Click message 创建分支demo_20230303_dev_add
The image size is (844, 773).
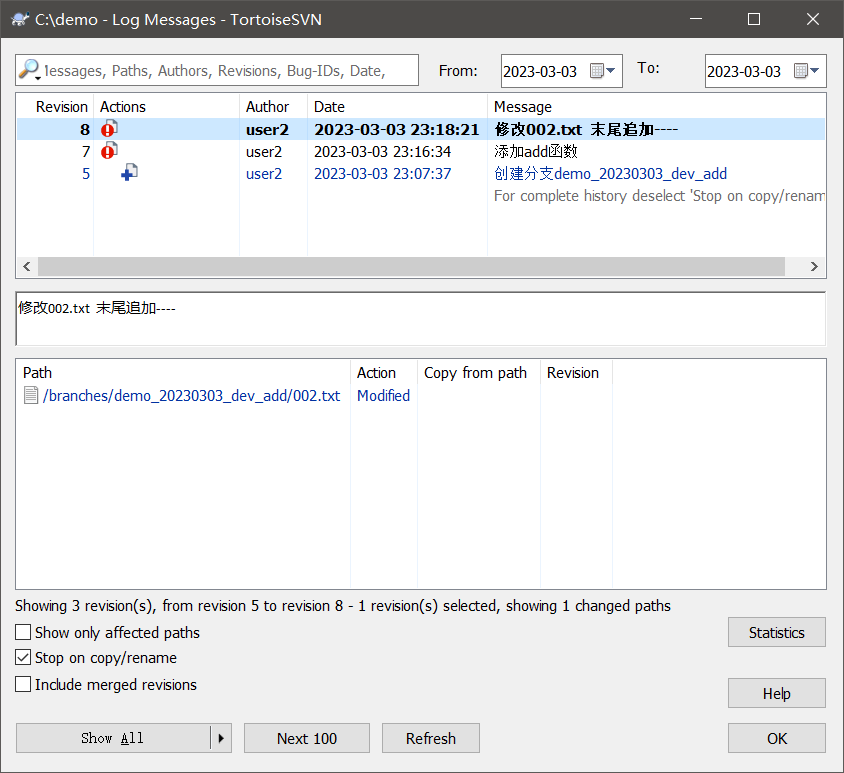coord(610,173)
